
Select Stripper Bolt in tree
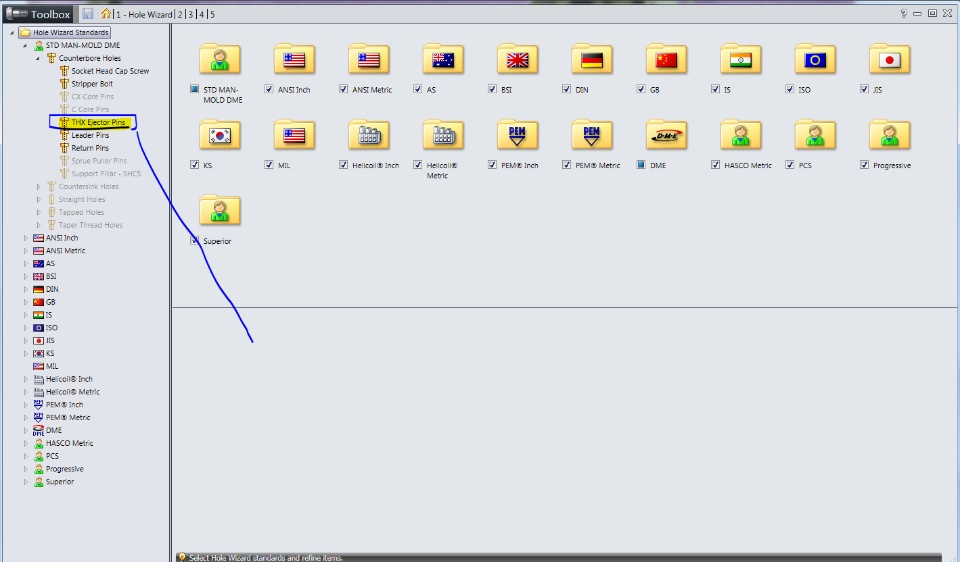92,84
